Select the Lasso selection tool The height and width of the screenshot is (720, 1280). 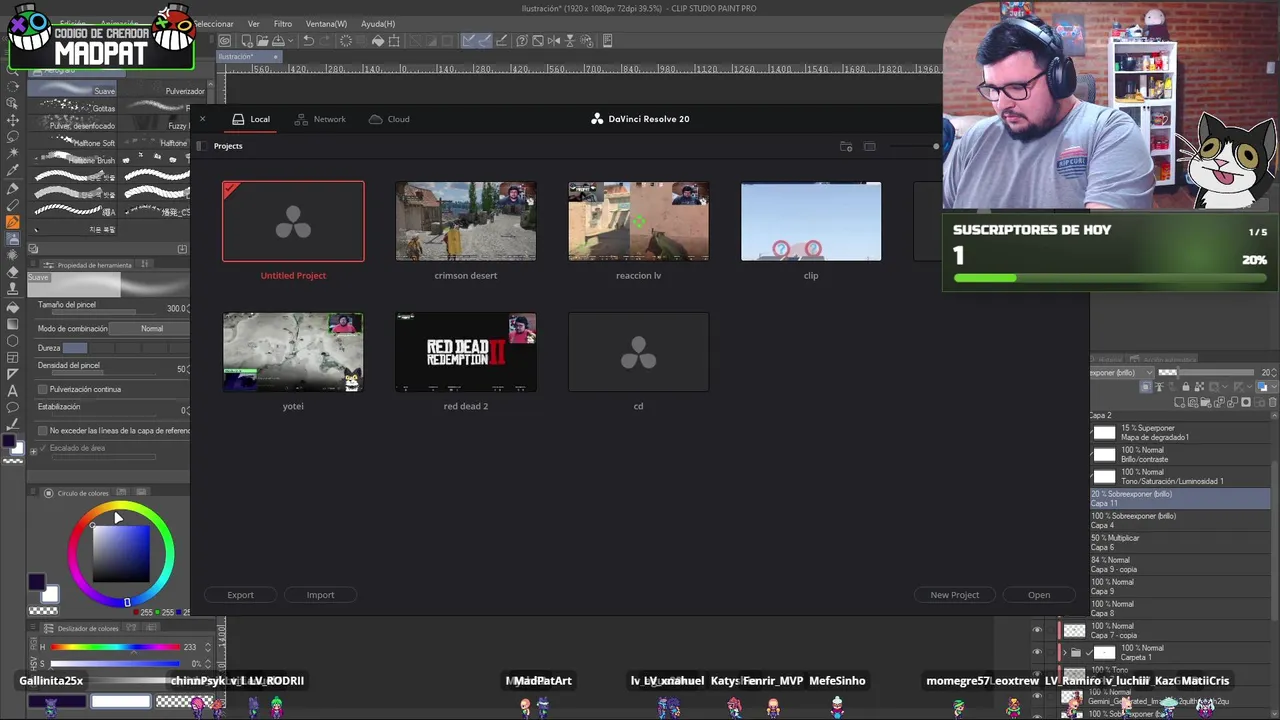click(x=12, y=137)
